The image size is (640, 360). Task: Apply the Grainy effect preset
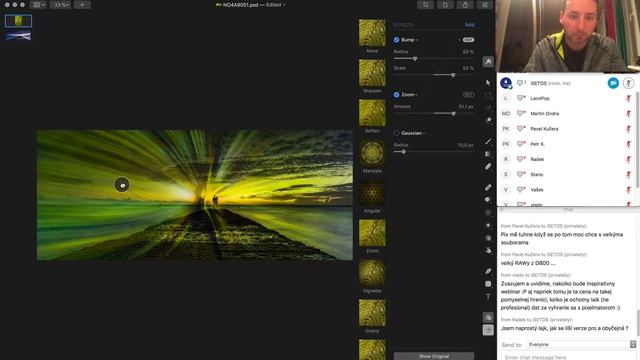(372, 313)
